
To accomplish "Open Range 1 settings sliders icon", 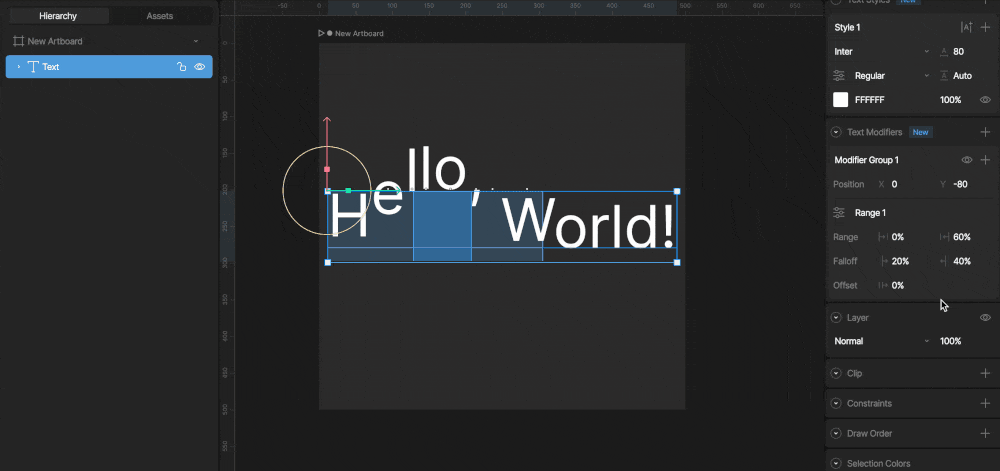I will (x=840, y=213).
